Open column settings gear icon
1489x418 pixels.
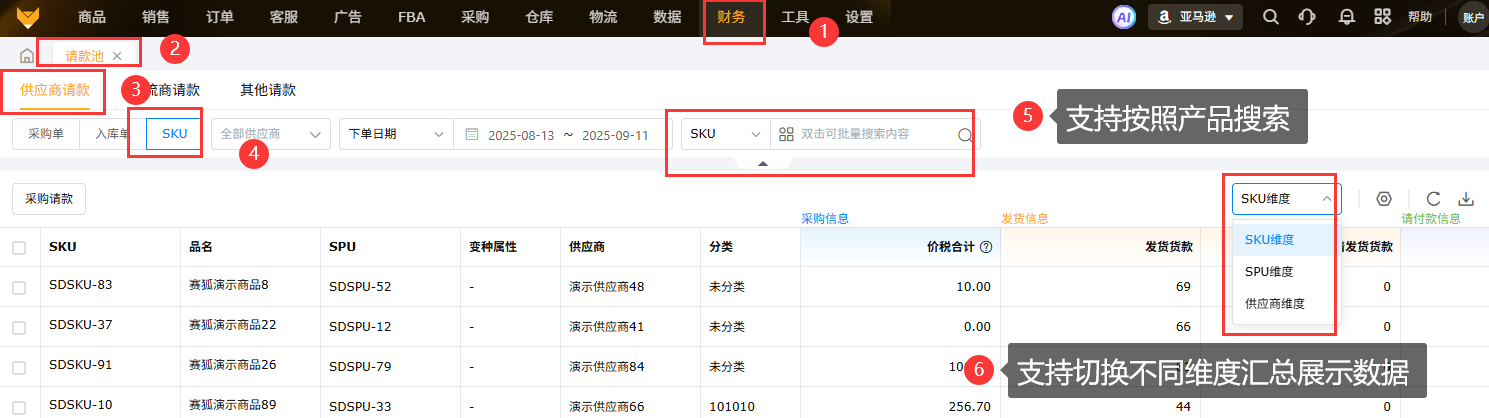1384,198
